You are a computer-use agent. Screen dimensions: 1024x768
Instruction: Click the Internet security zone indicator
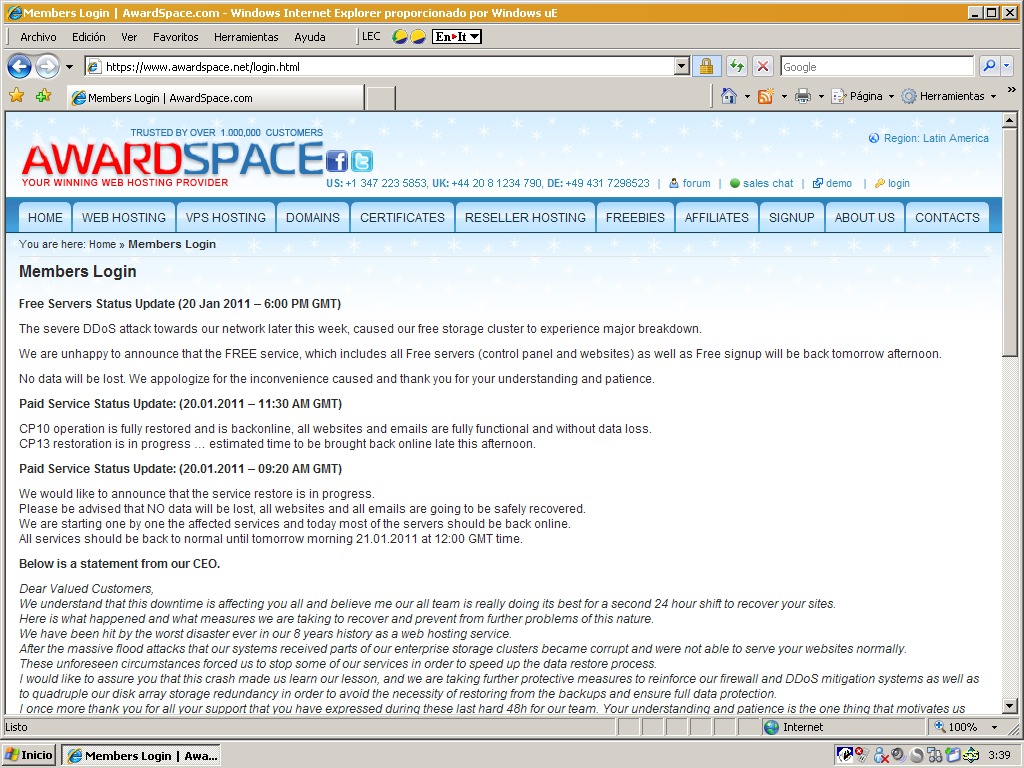(842, 727)
